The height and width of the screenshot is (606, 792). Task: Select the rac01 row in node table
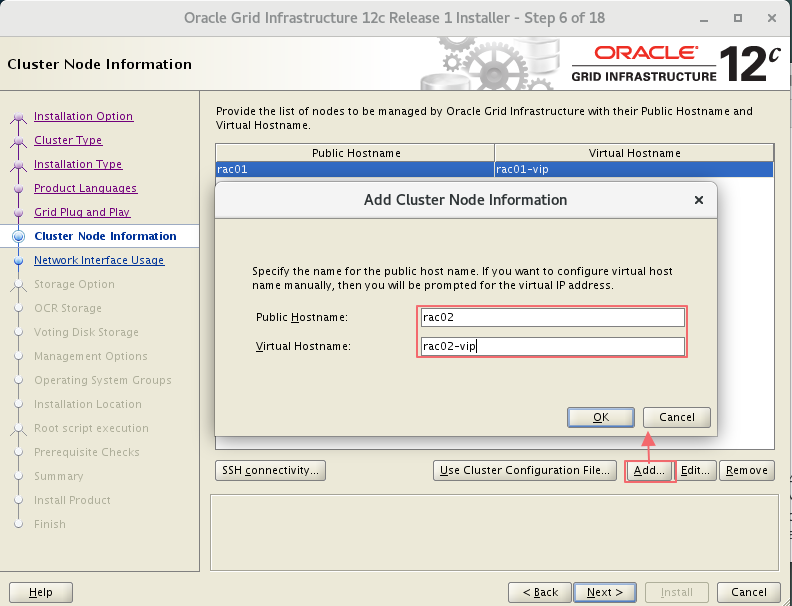click(x=355, y=169)
